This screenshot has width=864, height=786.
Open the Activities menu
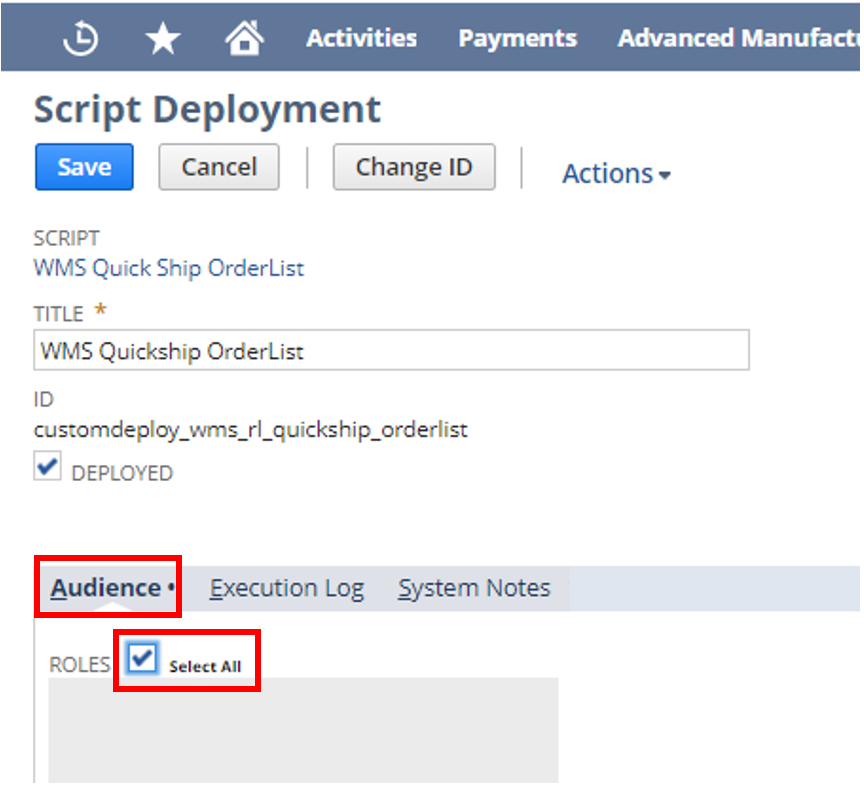point(361,39)
